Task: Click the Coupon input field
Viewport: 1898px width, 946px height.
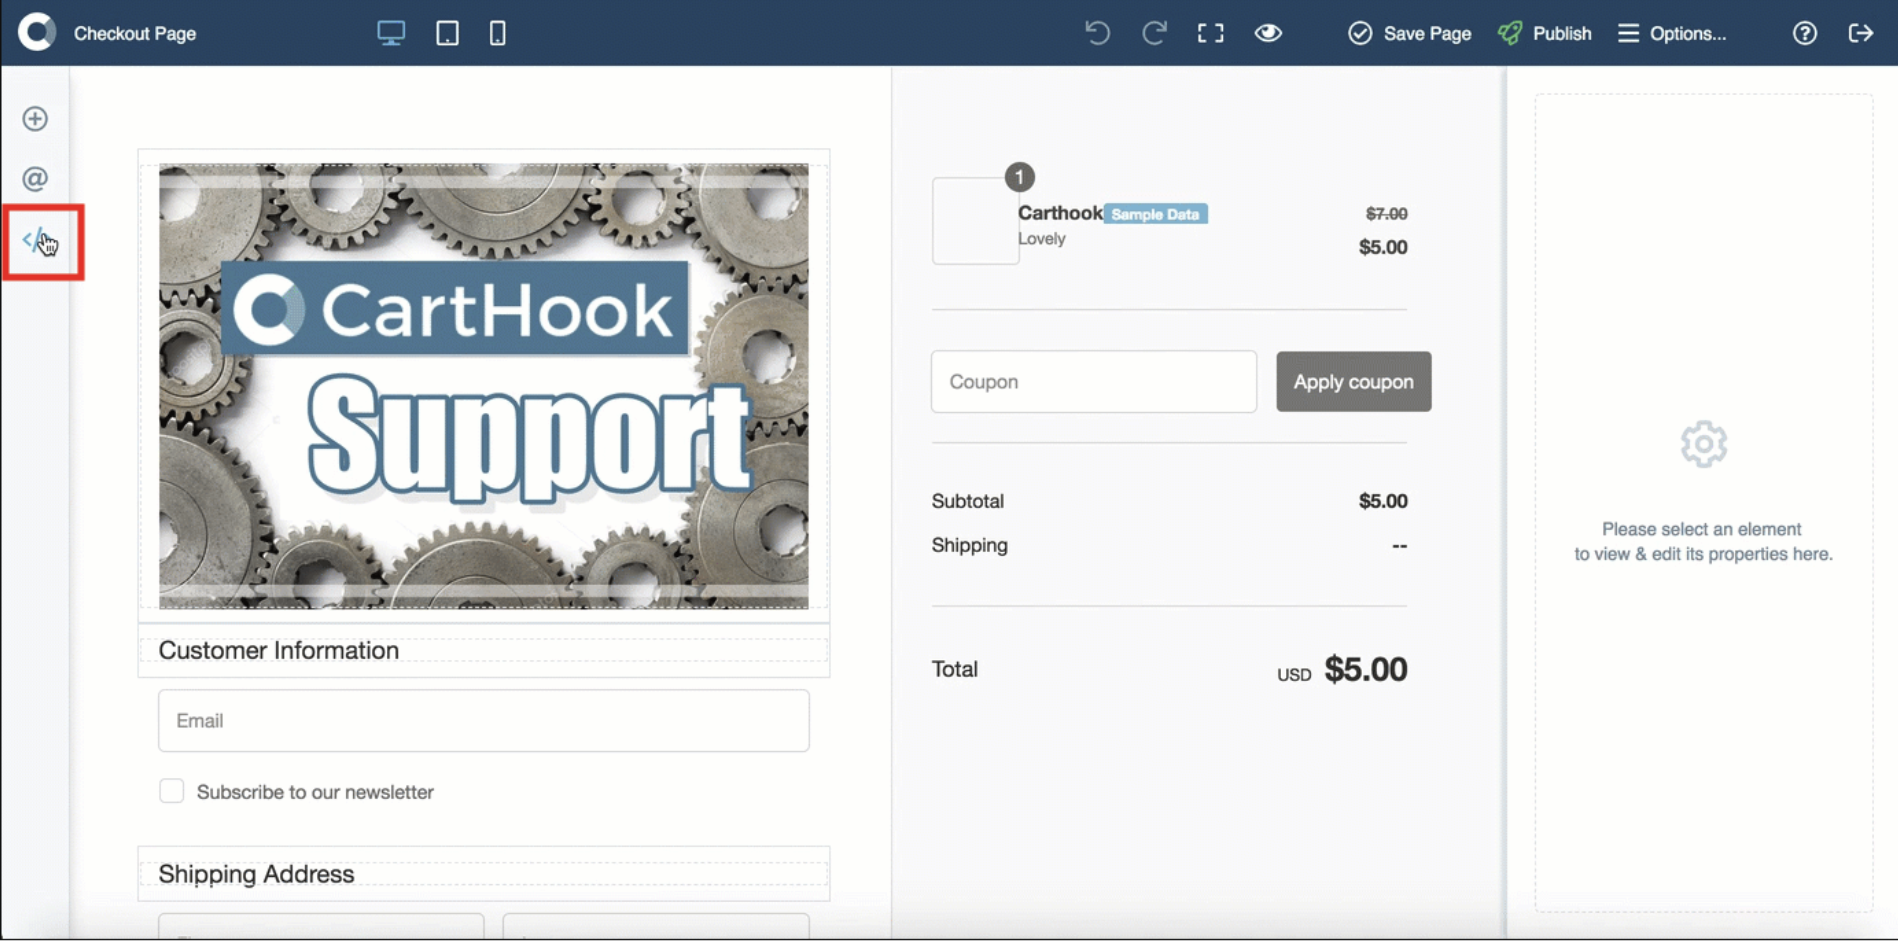Action: pyautogui.click(x=1094, y=381)
